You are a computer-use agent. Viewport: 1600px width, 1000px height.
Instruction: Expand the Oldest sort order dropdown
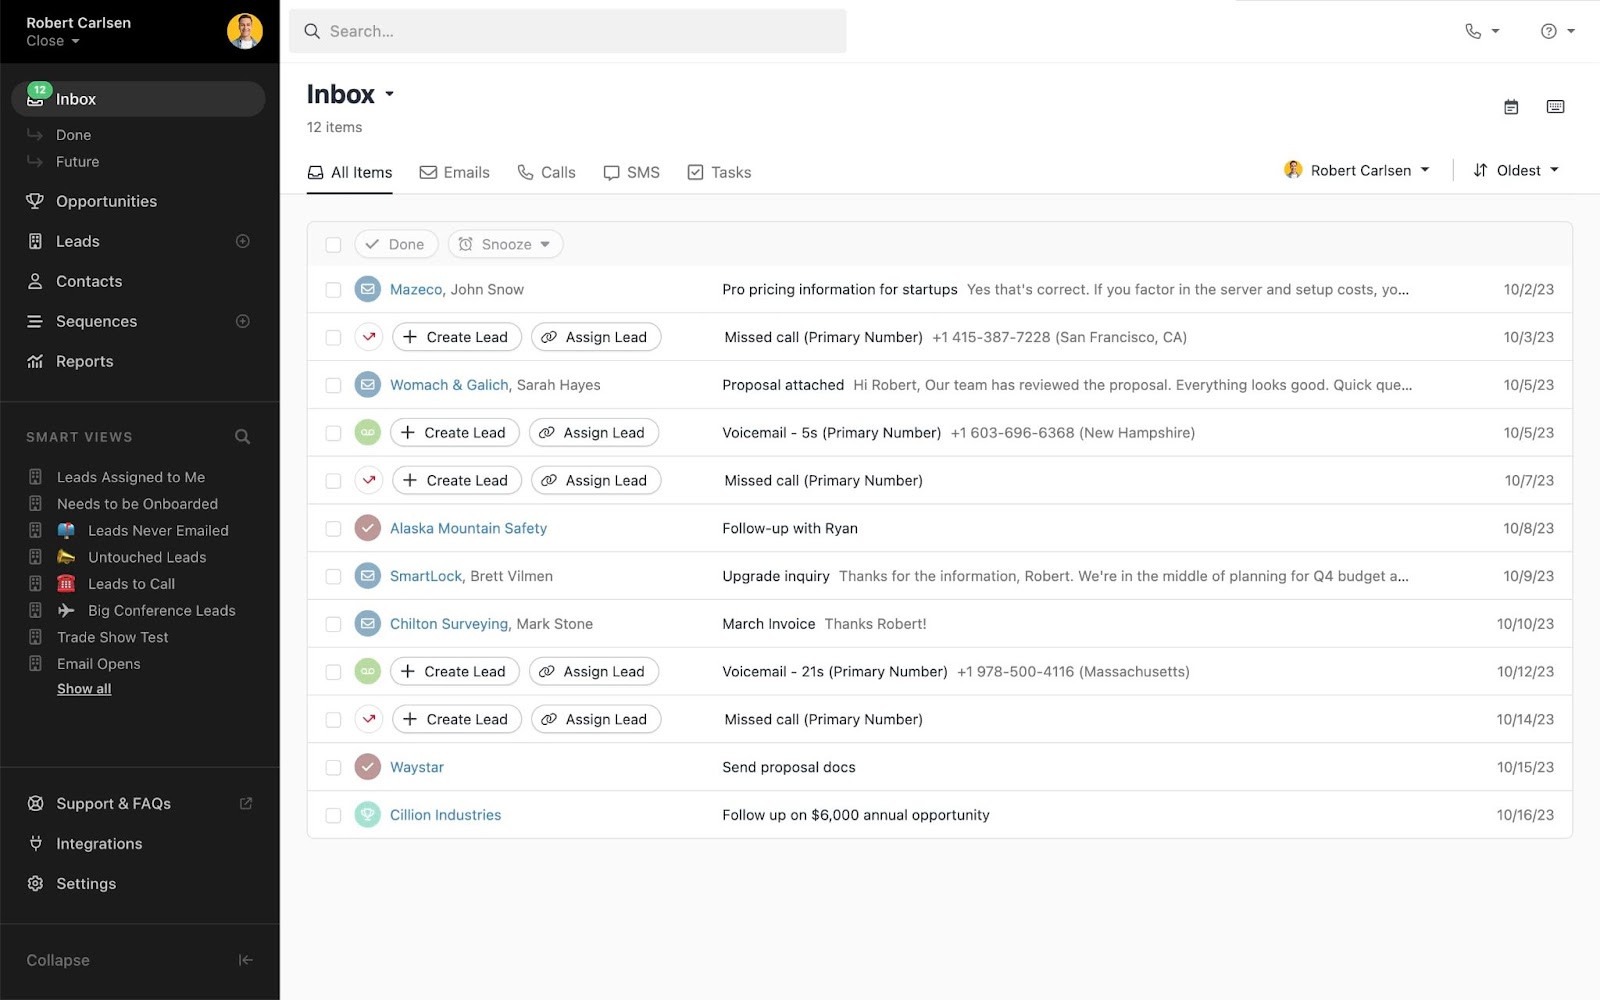[1516, 170]
